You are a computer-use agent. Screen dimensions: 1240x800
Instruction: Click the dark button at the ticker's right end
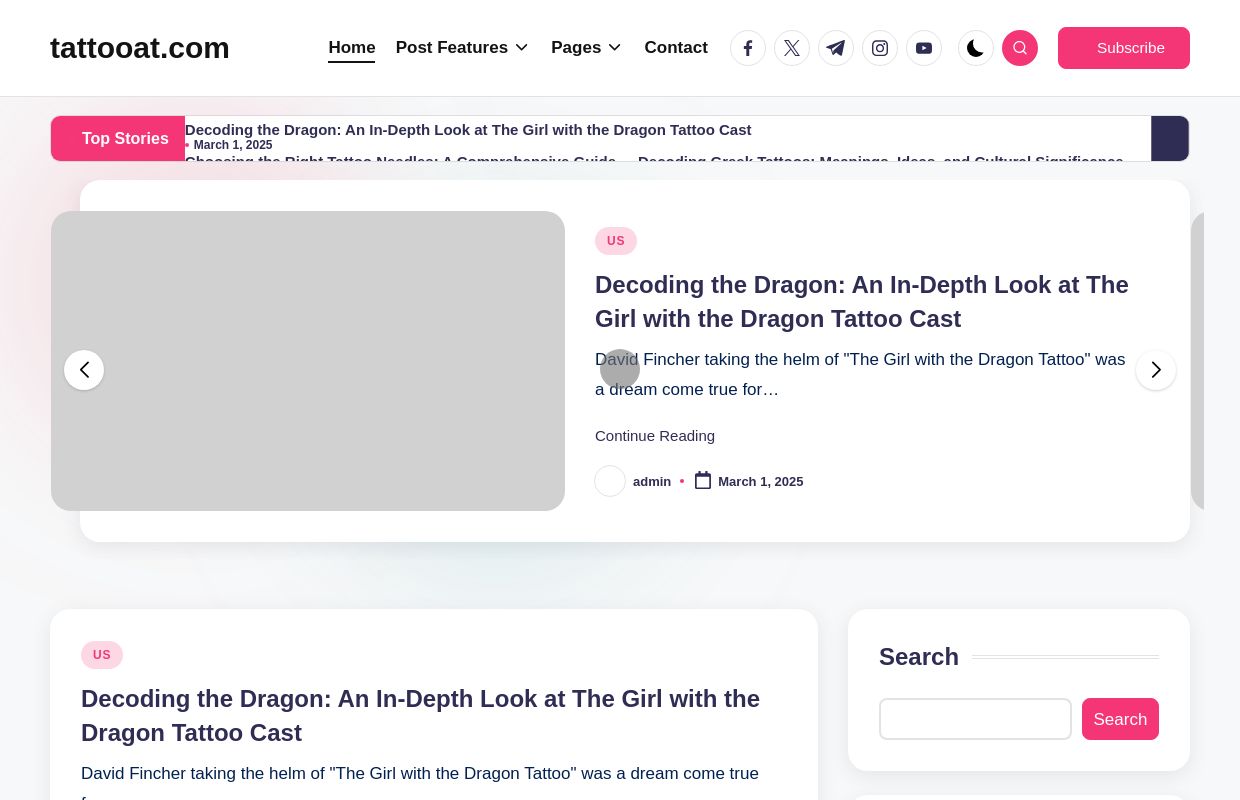click(x=1170, y=138)
